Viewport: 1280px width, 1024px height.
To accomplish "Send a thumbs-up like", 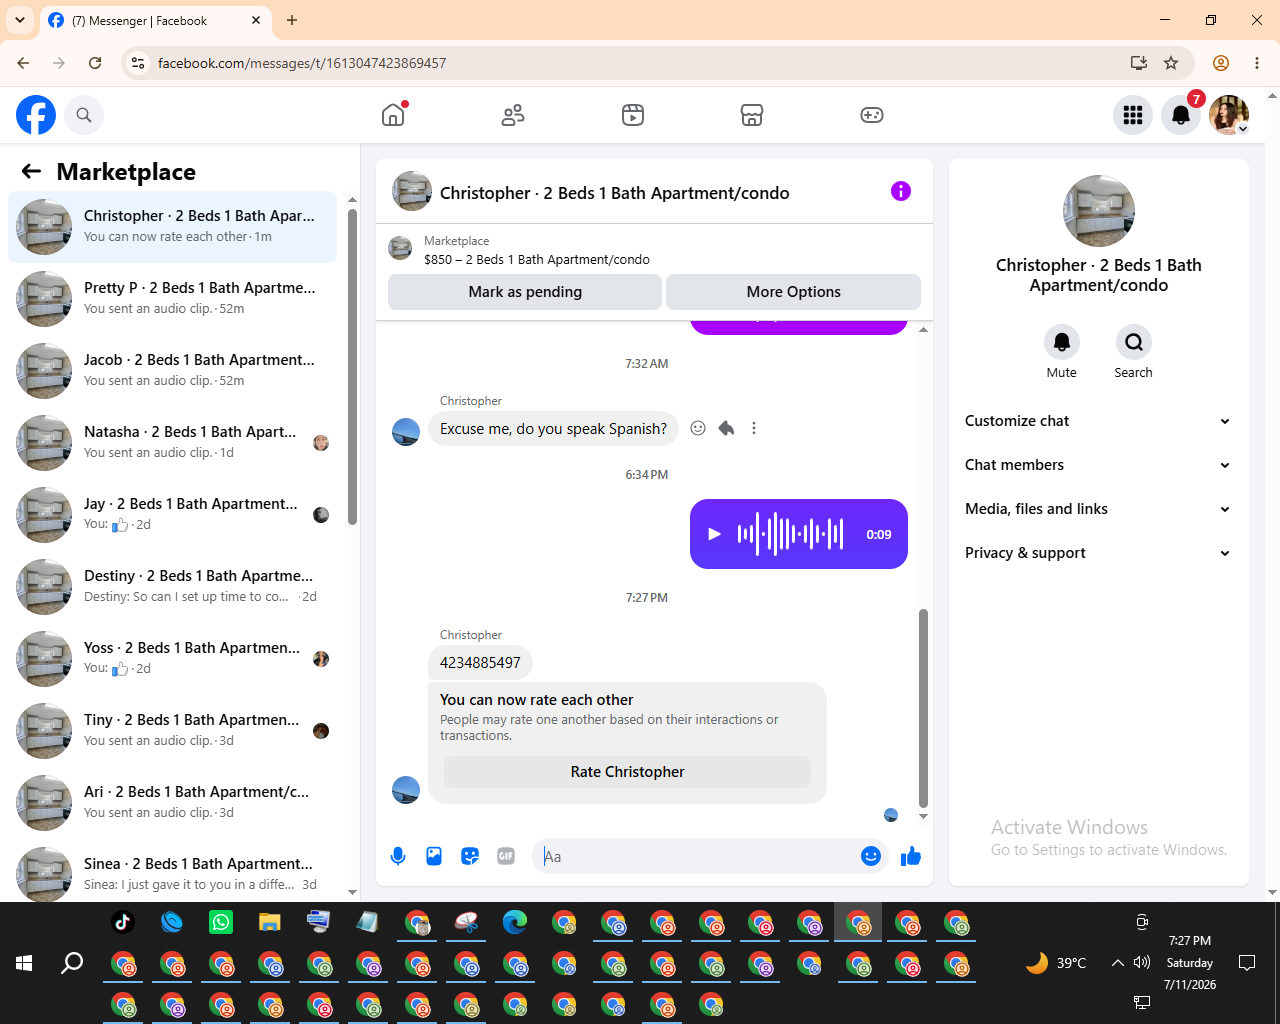I will pos(911,856).
